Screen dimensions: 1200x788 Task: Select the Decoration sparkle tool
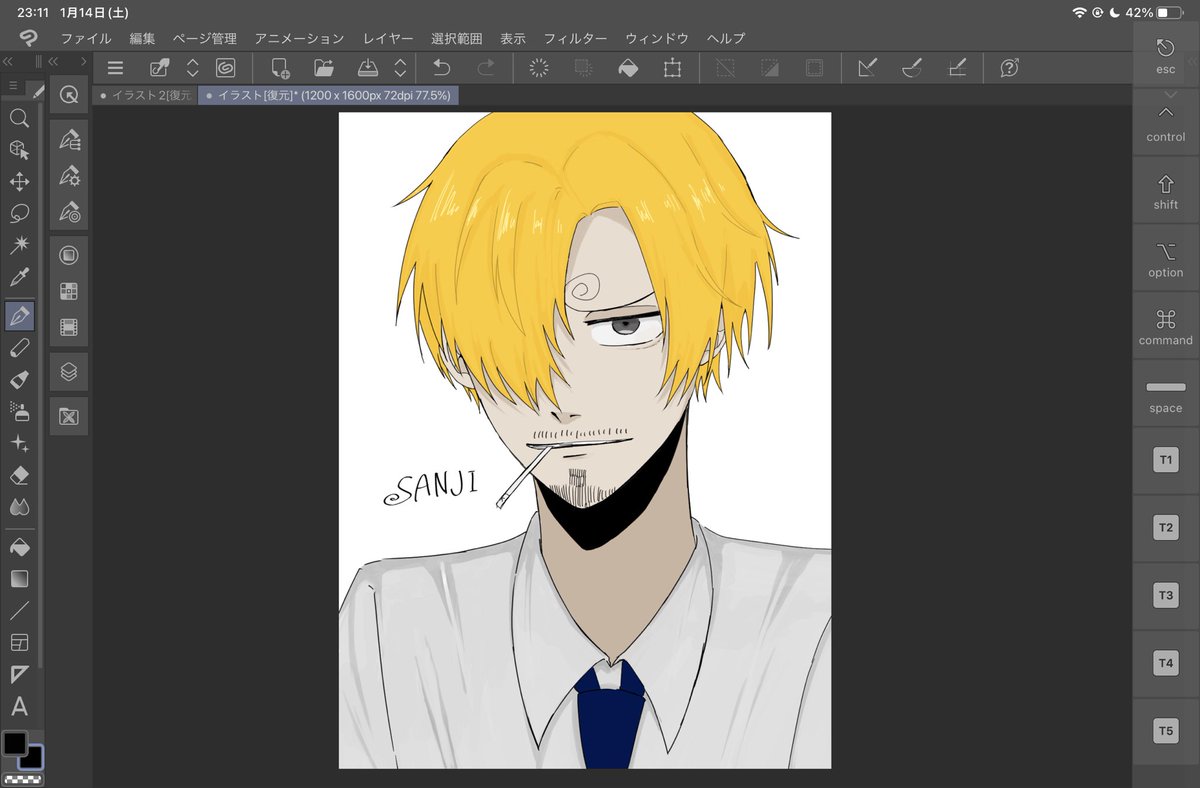point(19,443)
